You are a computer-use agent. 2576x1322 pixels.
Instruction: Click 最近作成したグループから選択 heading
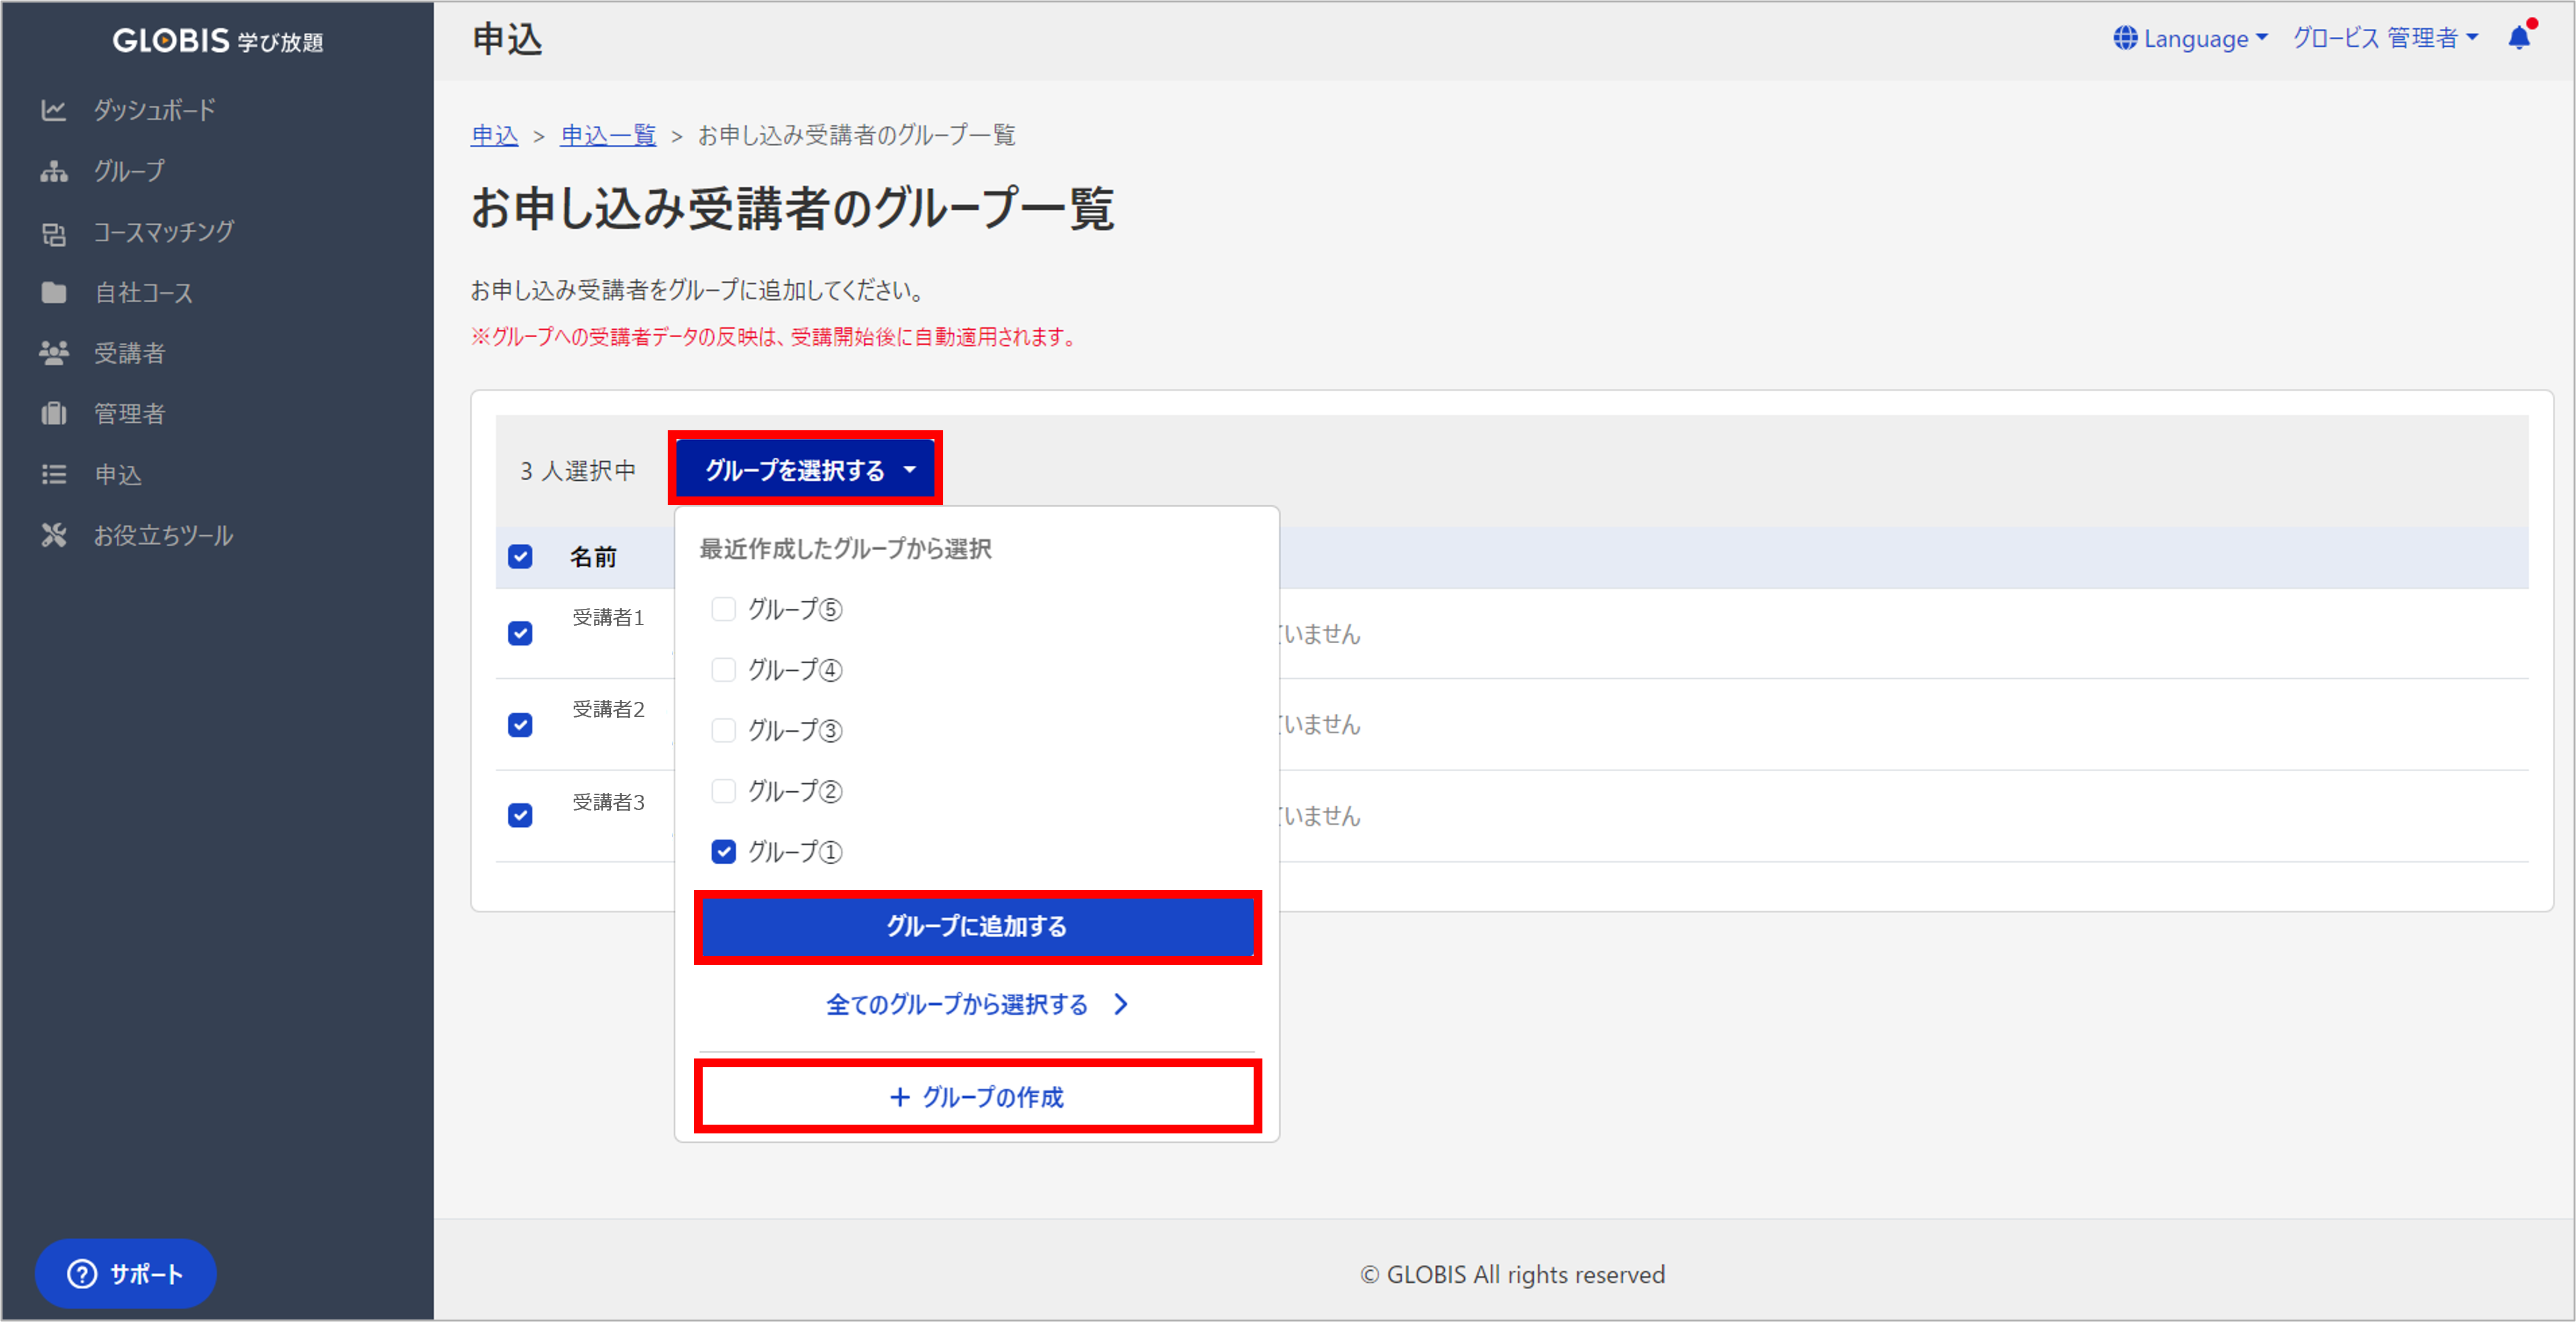[845, 549]
